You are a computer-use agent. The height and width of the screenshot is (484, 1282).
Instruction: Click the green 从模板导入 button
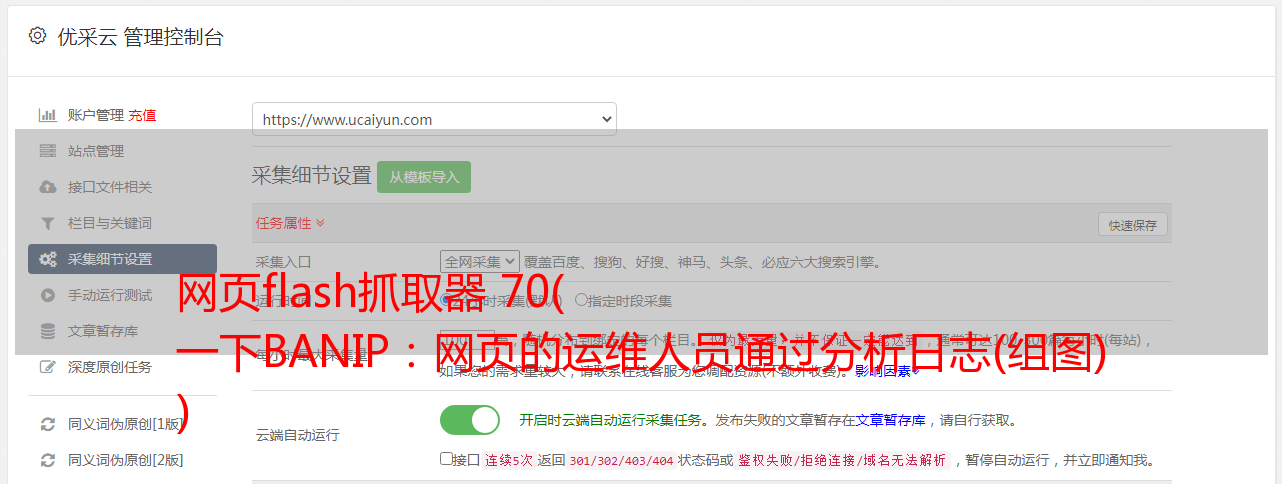[x=424, y=177]
